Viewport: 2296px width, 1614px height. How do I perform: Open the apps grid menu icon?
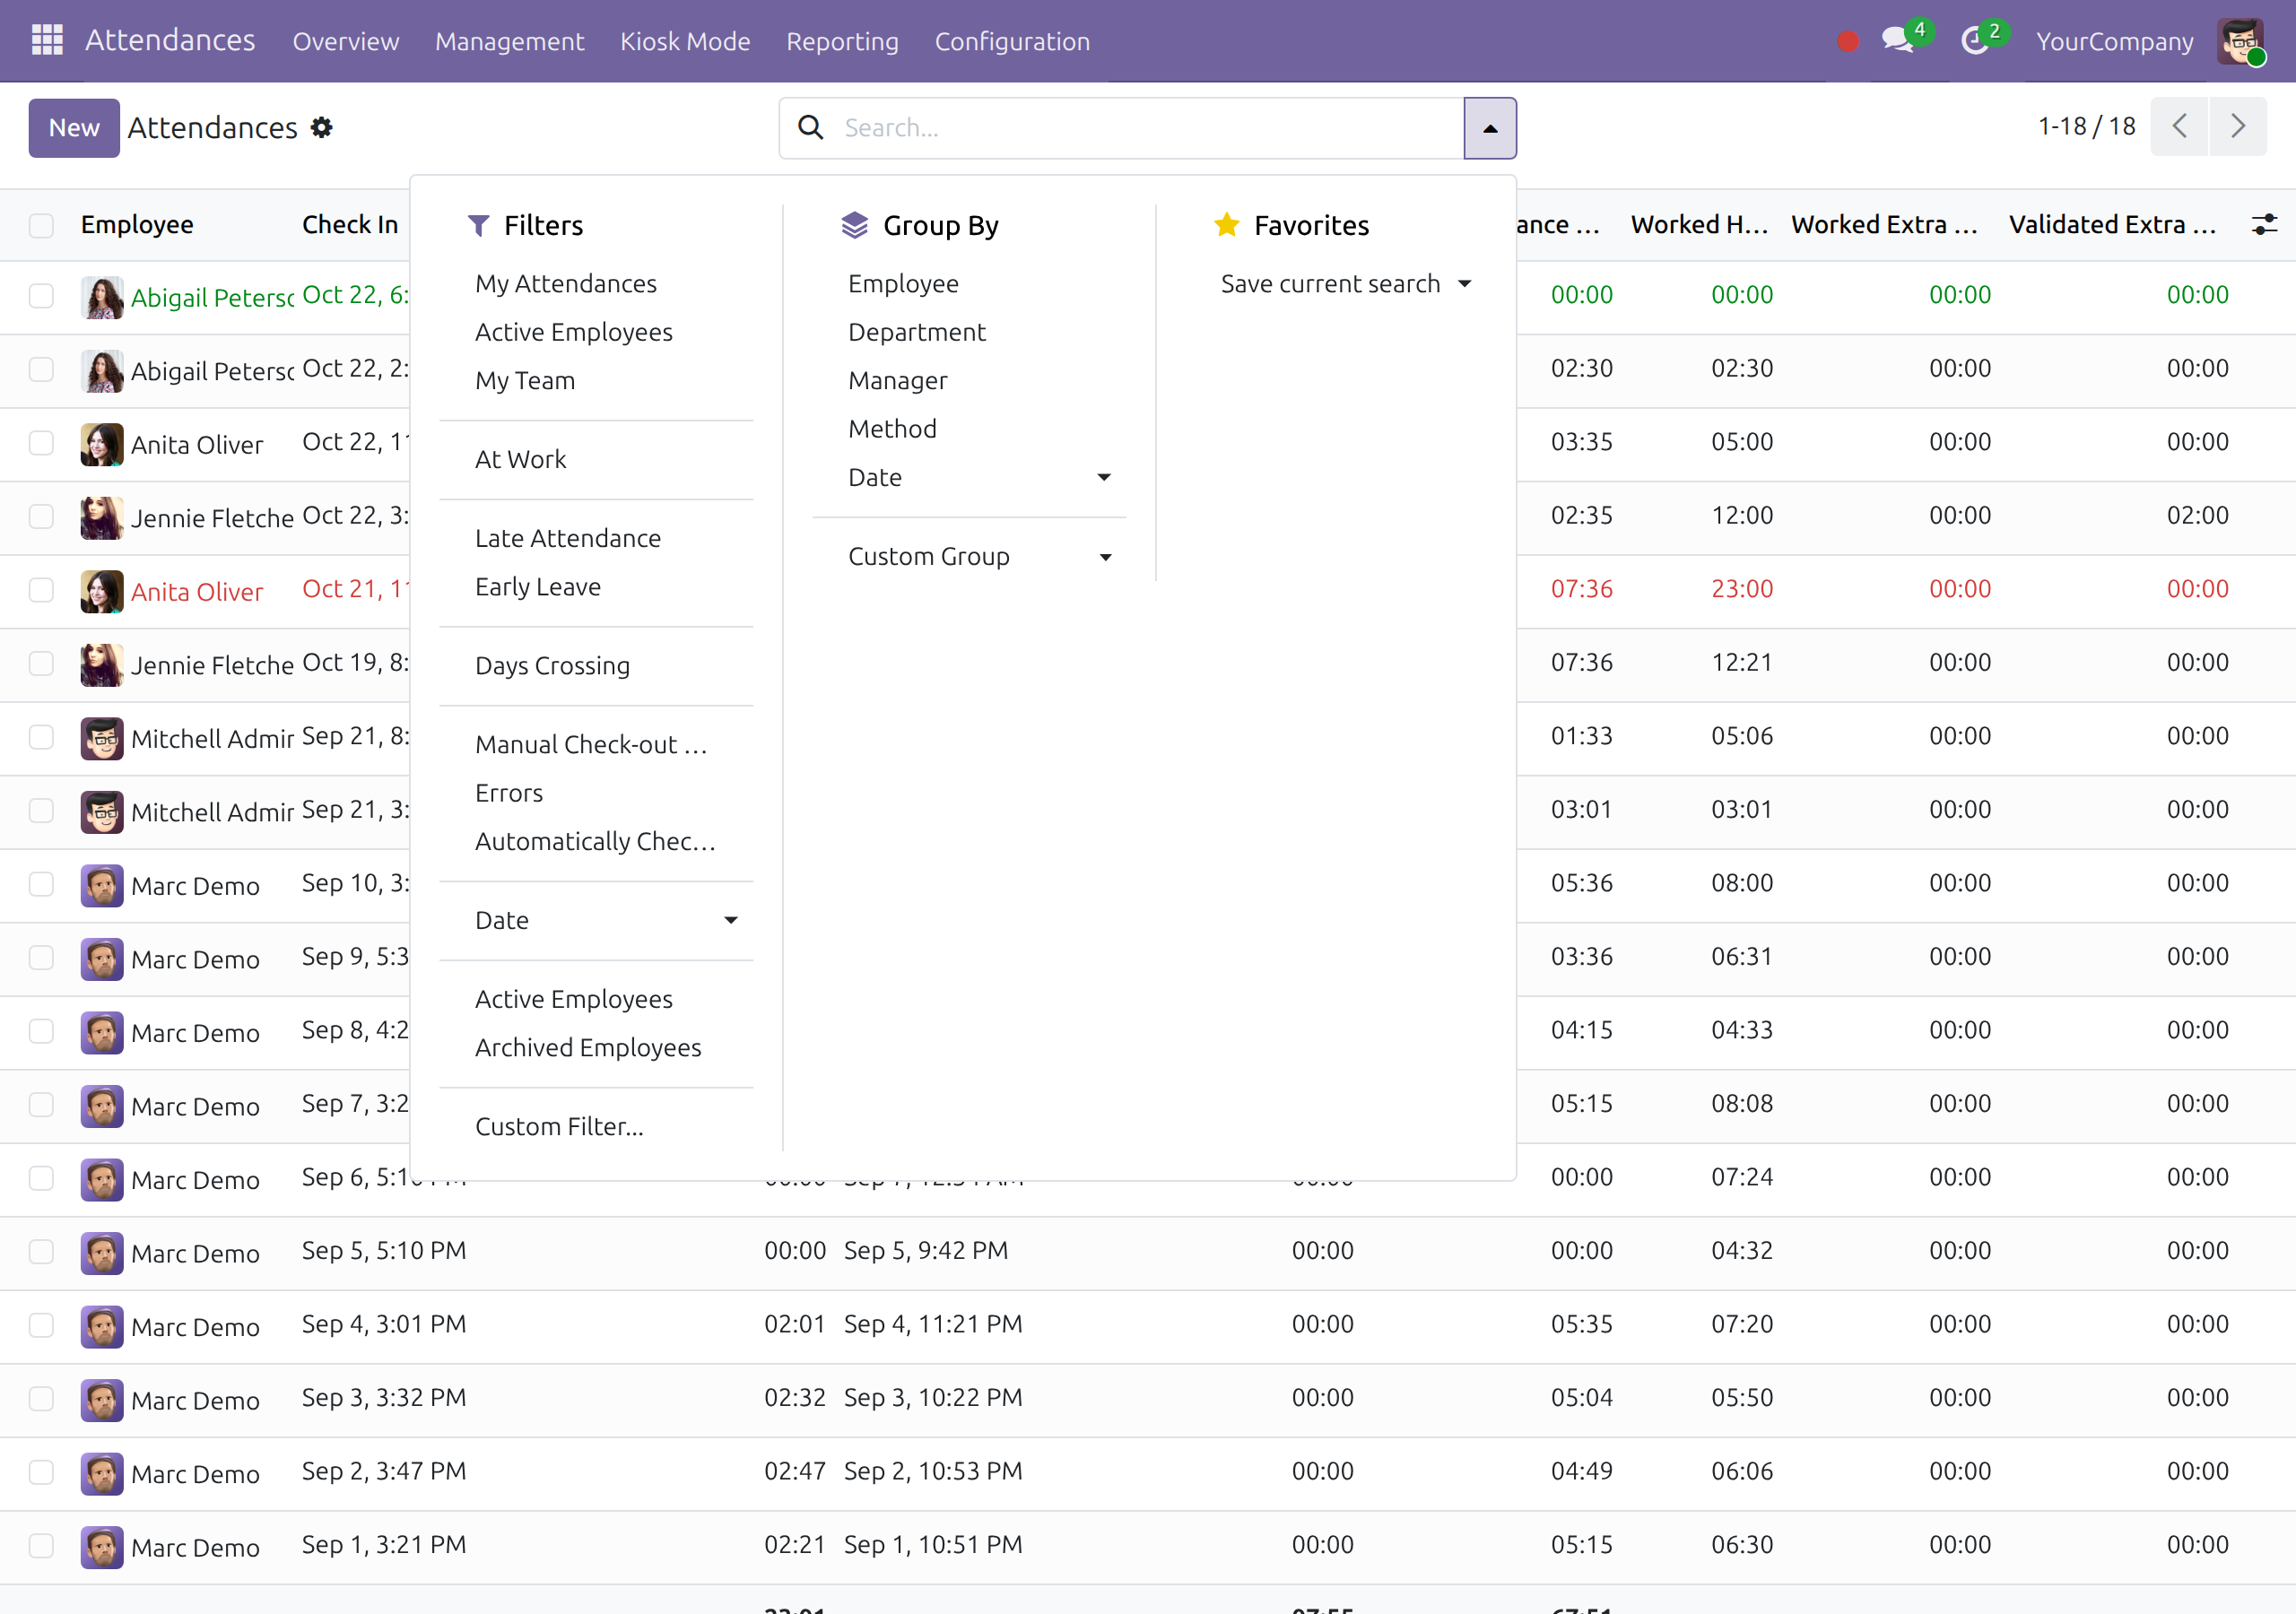(47, 40)
